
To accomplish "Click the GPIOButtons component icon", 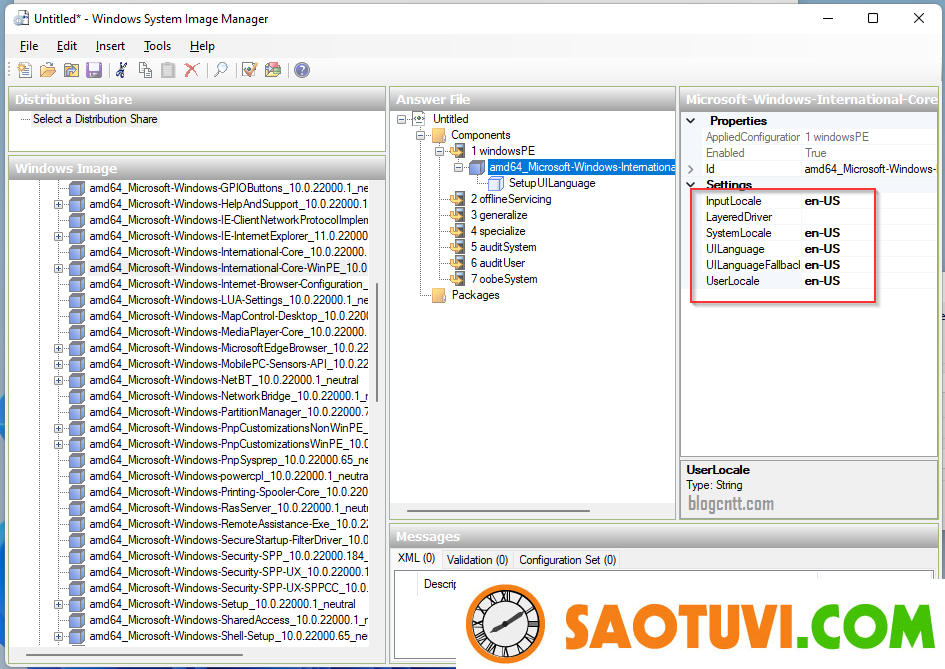I will tap(77, 188).
